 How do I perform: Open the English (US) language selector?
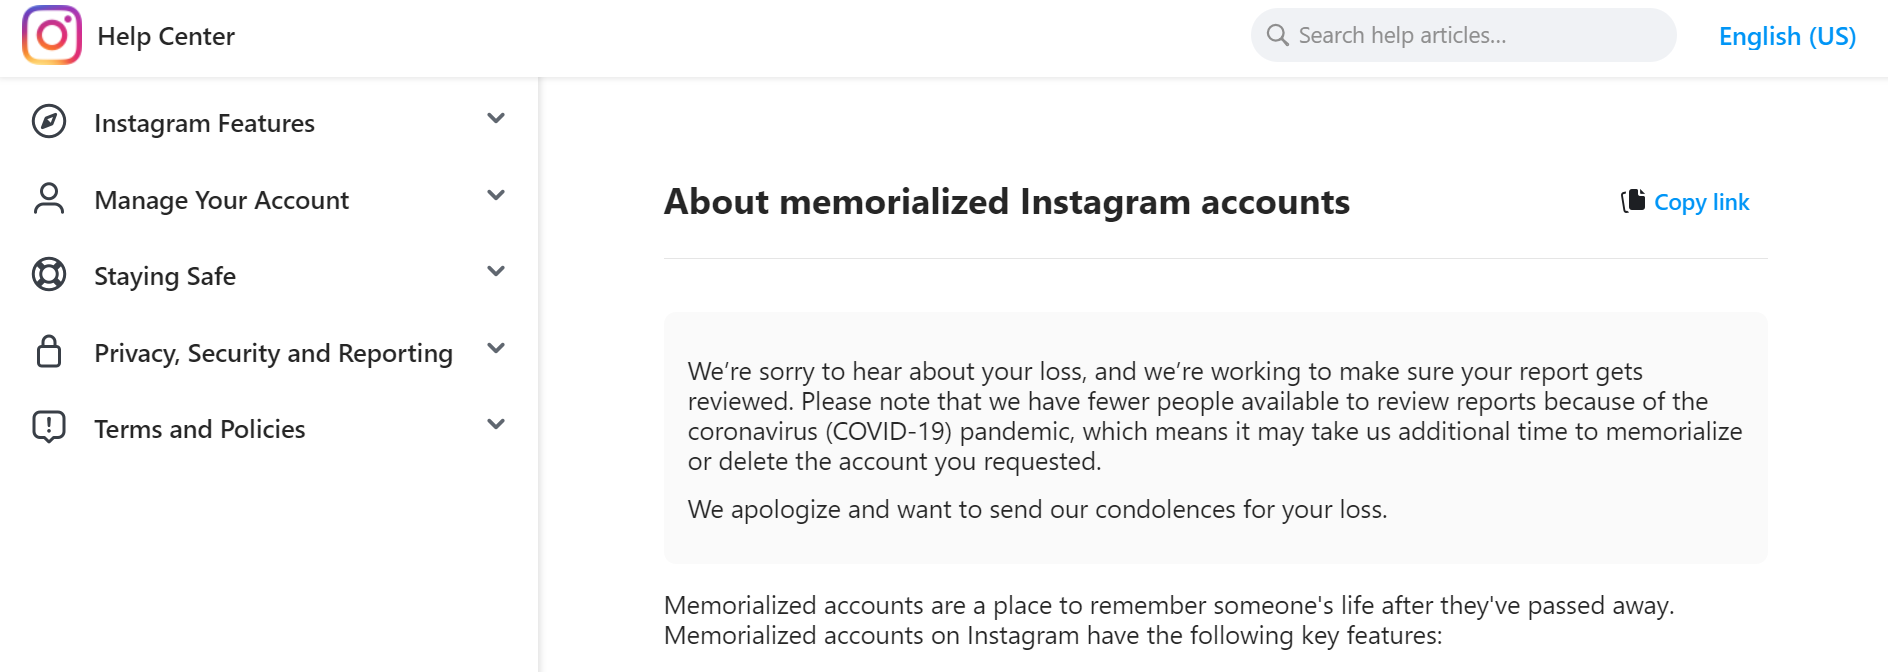[1787, 36]
